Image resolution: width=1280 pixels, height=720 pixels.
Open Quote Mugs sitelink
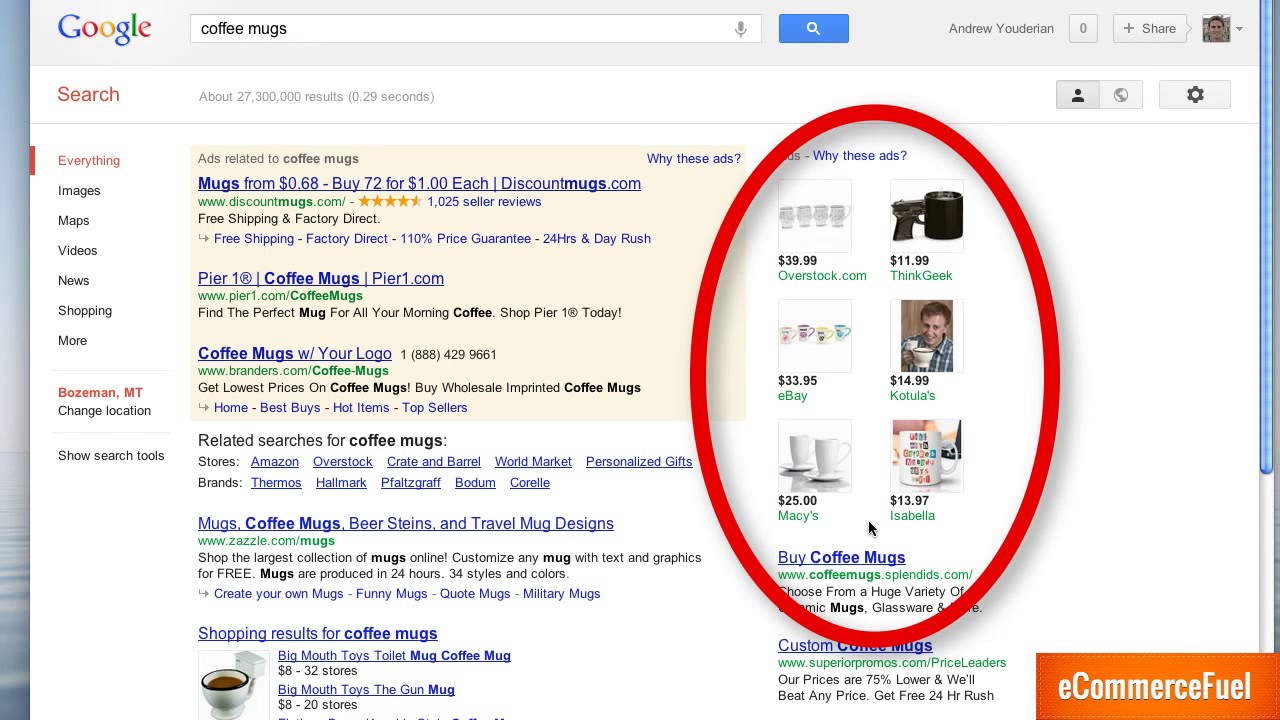(475, 593)
